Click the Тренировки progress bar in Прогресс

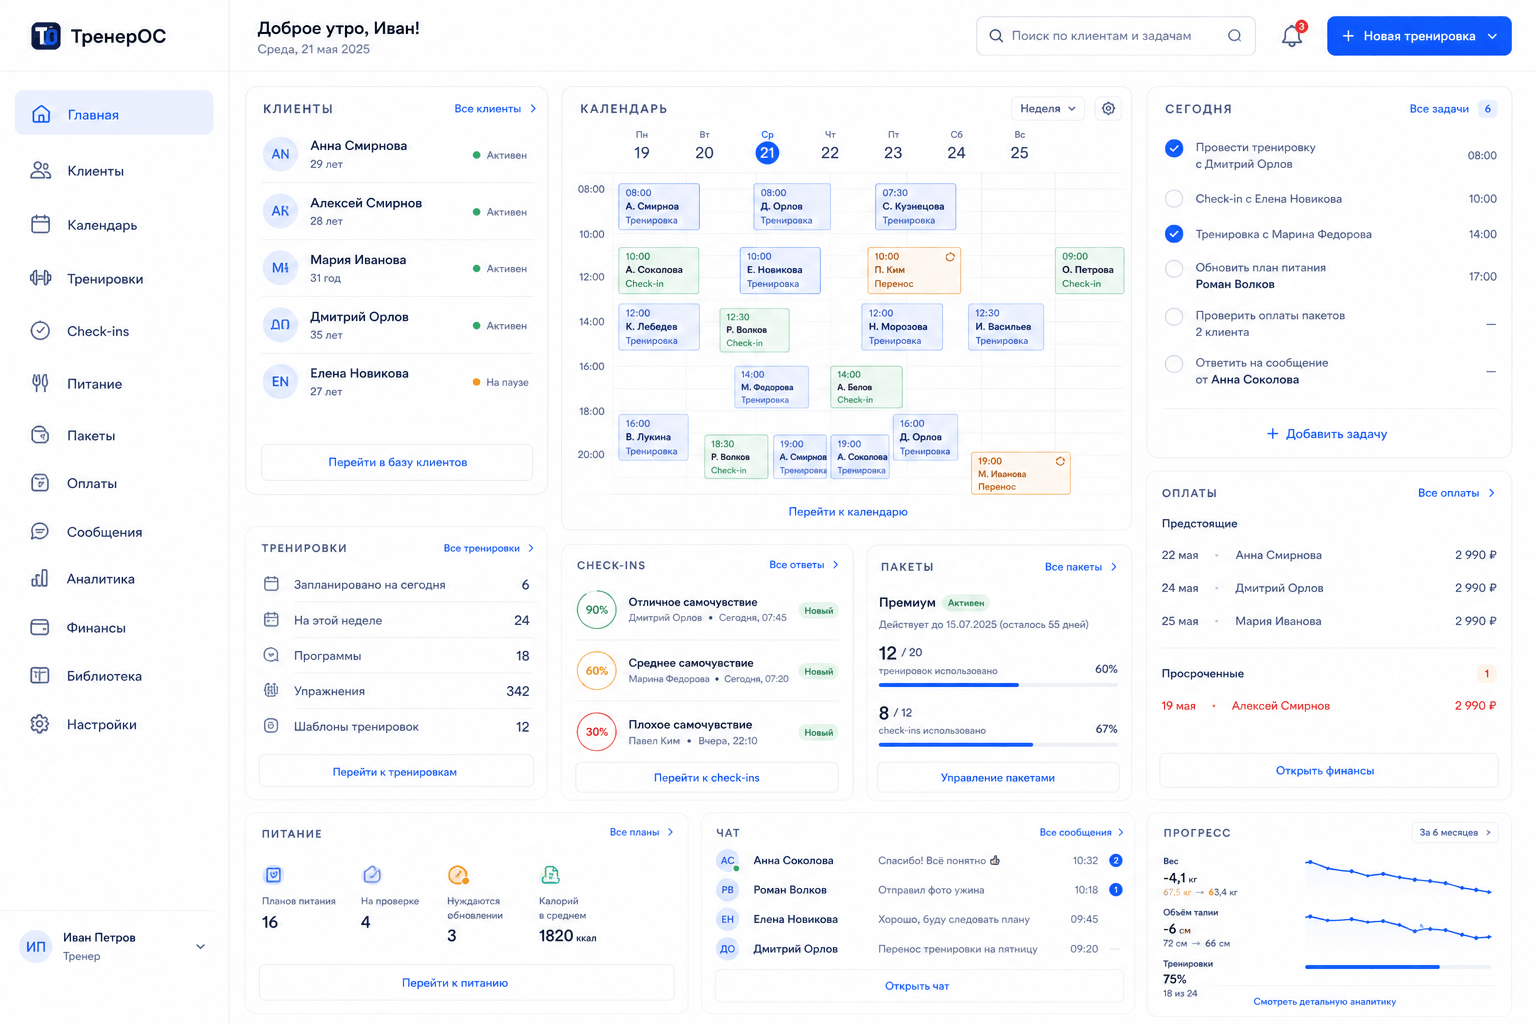(1397, 967)
